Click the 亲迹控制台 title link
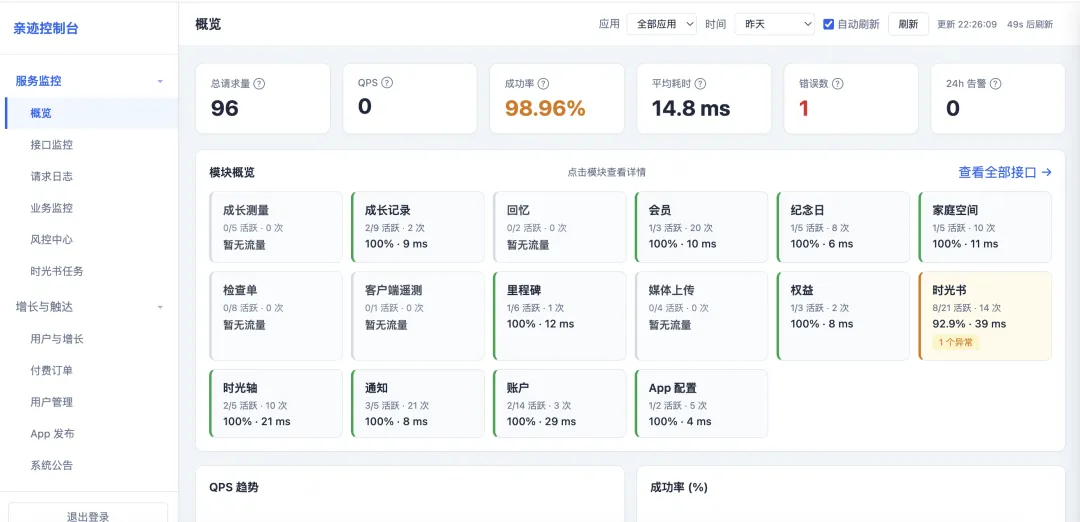Viewport: 1080px width, 522px height. (x=46, y=29)
